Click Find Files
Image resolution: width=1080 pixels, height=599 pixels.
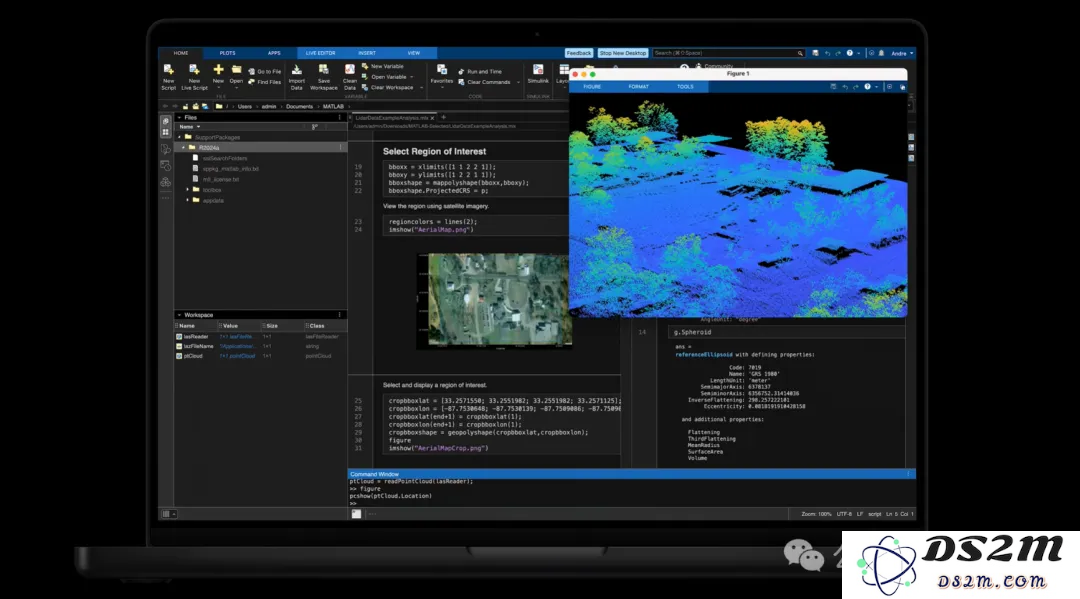click(264, 82)
